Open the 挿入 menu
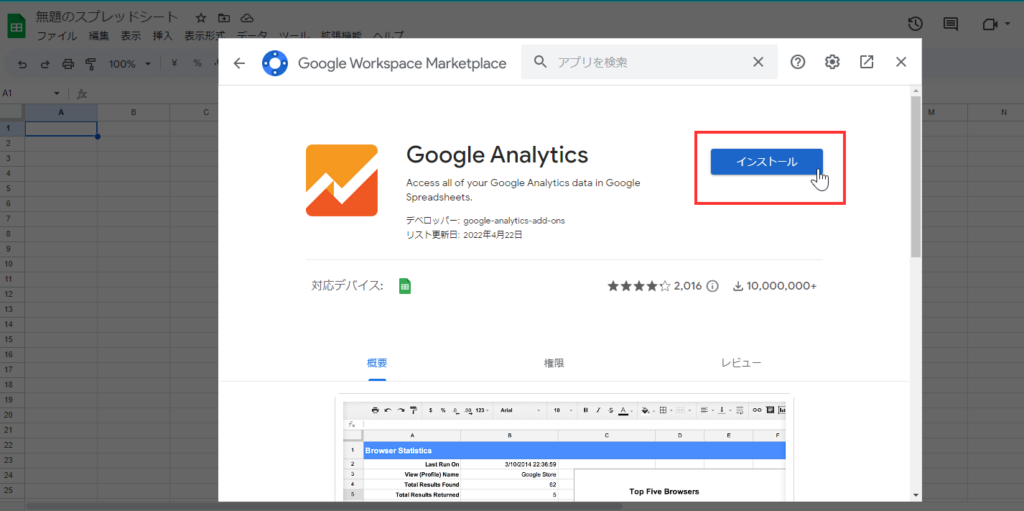This screenshot has width=1024, height=511. pyautogui.click(x=162, y=36)
